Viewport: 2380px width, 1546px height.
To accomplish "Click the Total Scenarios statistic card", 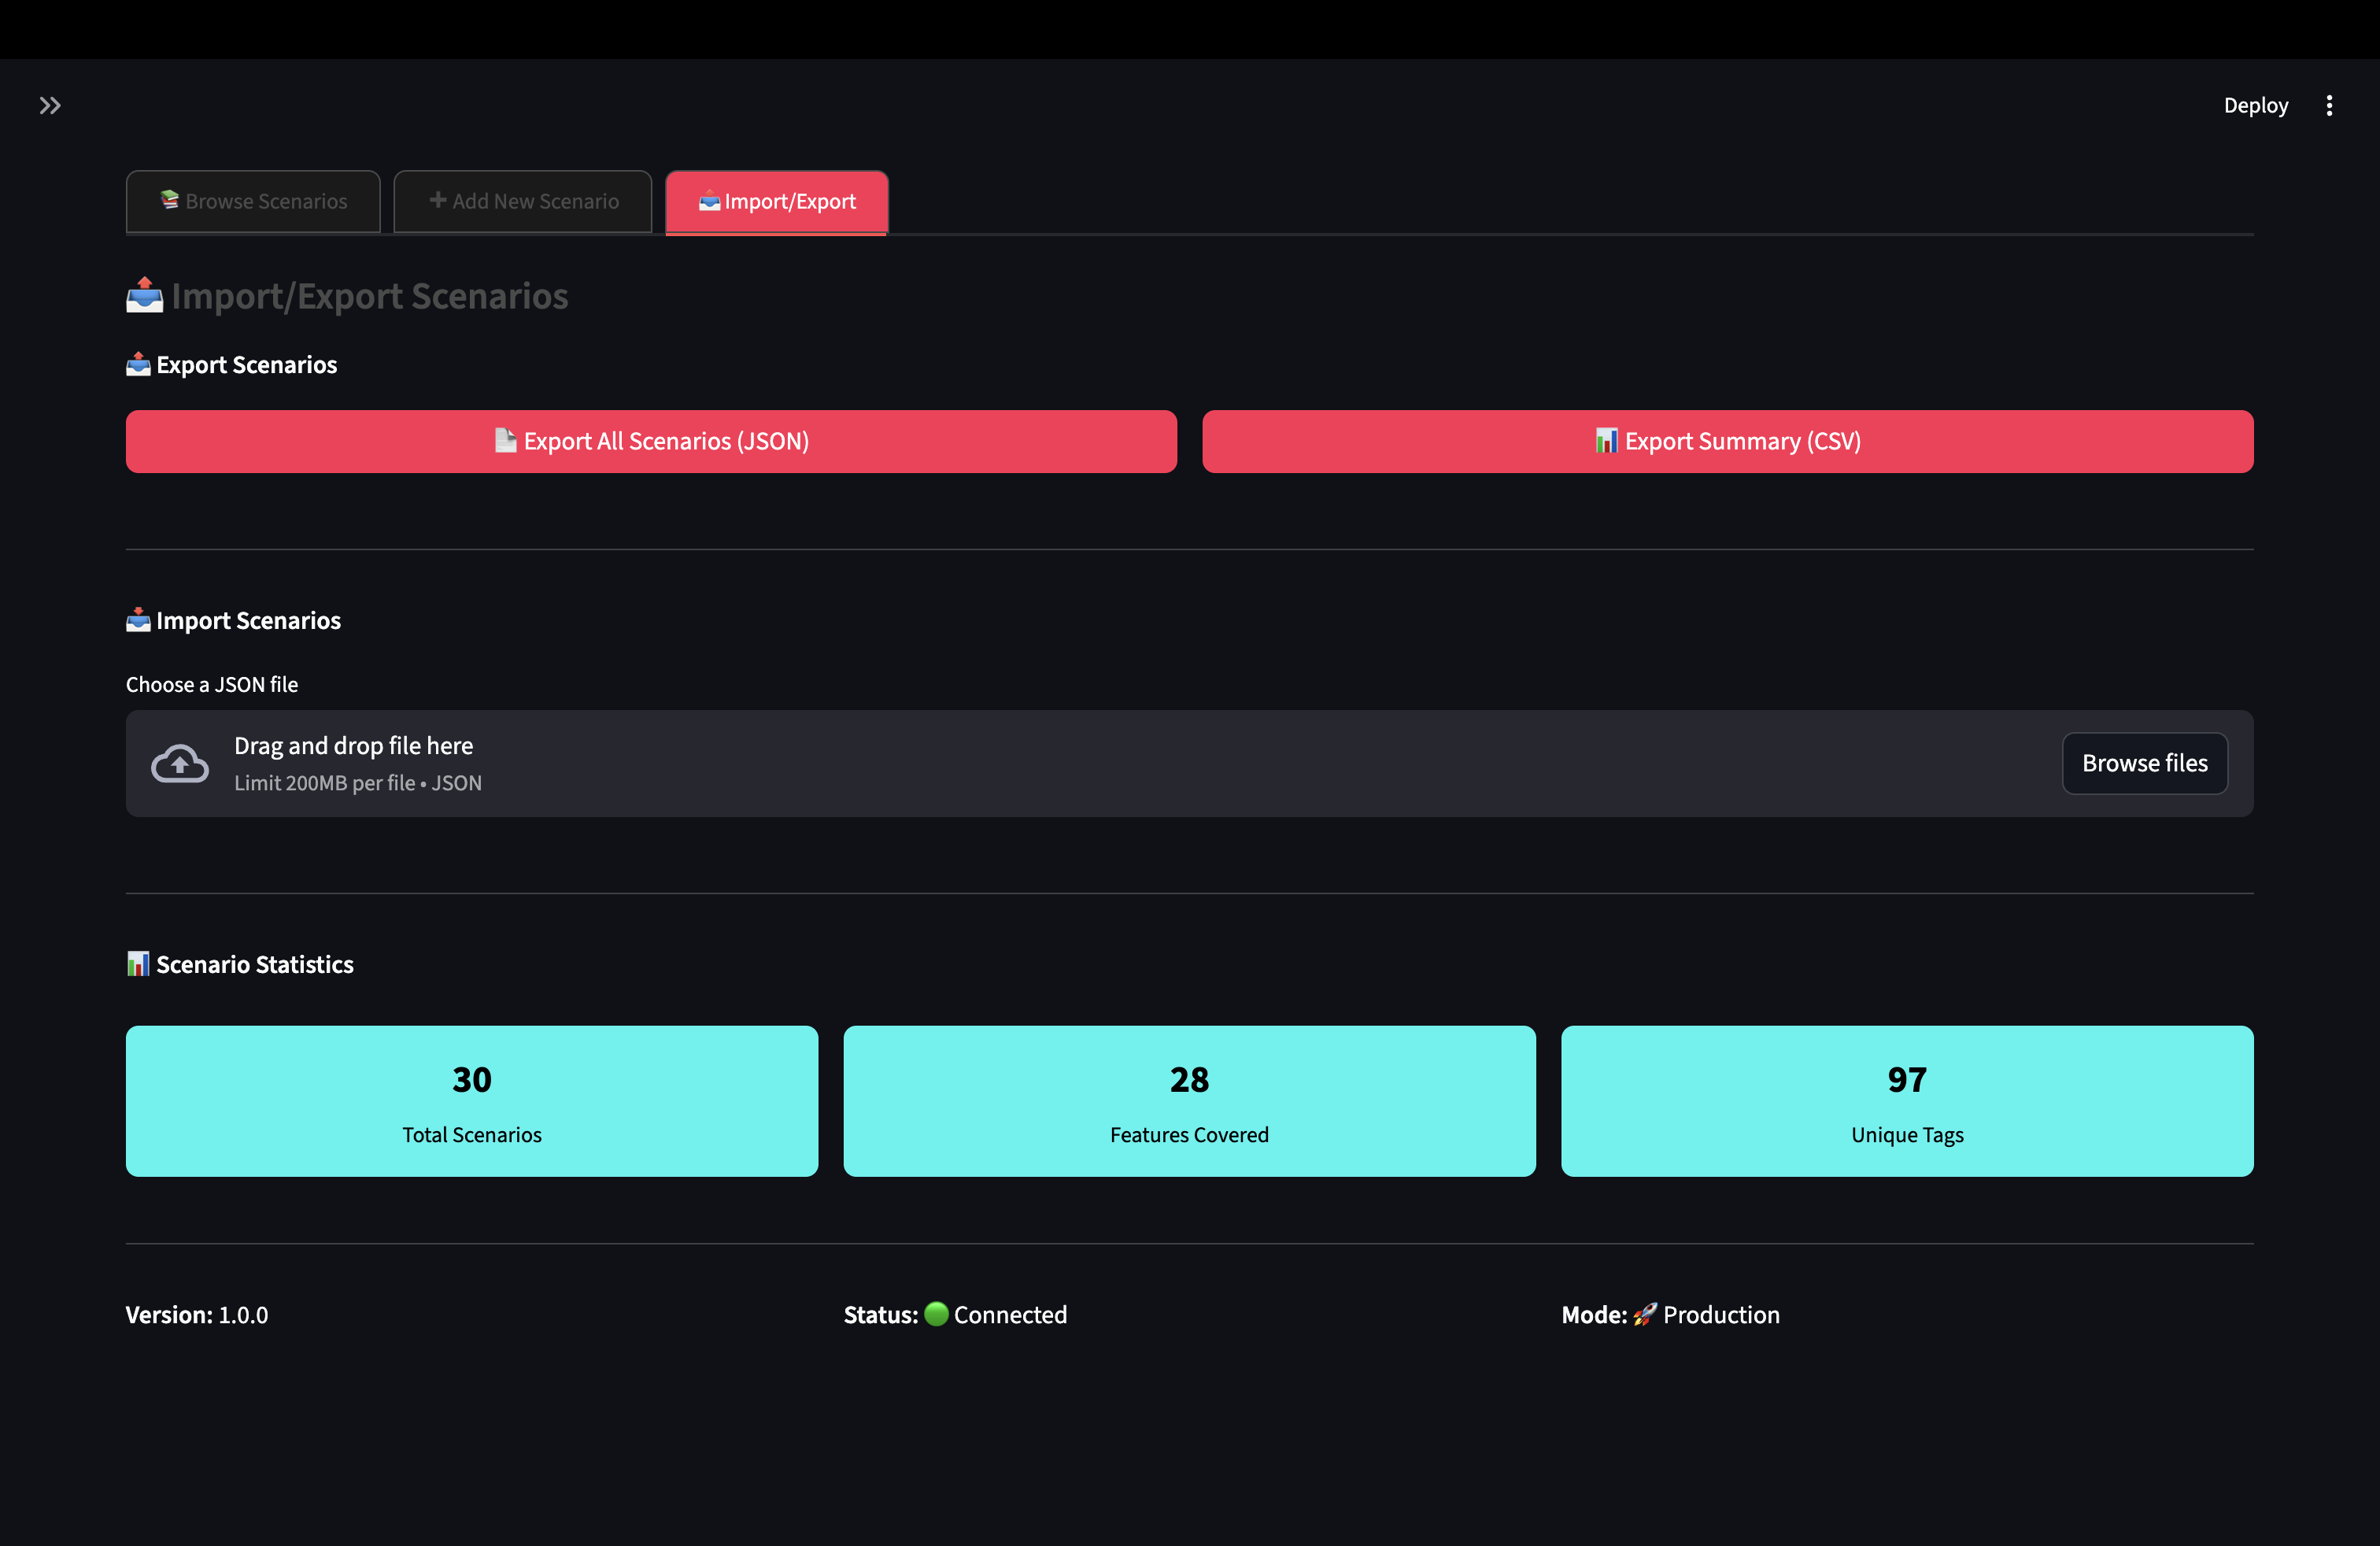I will [472, 1100].
